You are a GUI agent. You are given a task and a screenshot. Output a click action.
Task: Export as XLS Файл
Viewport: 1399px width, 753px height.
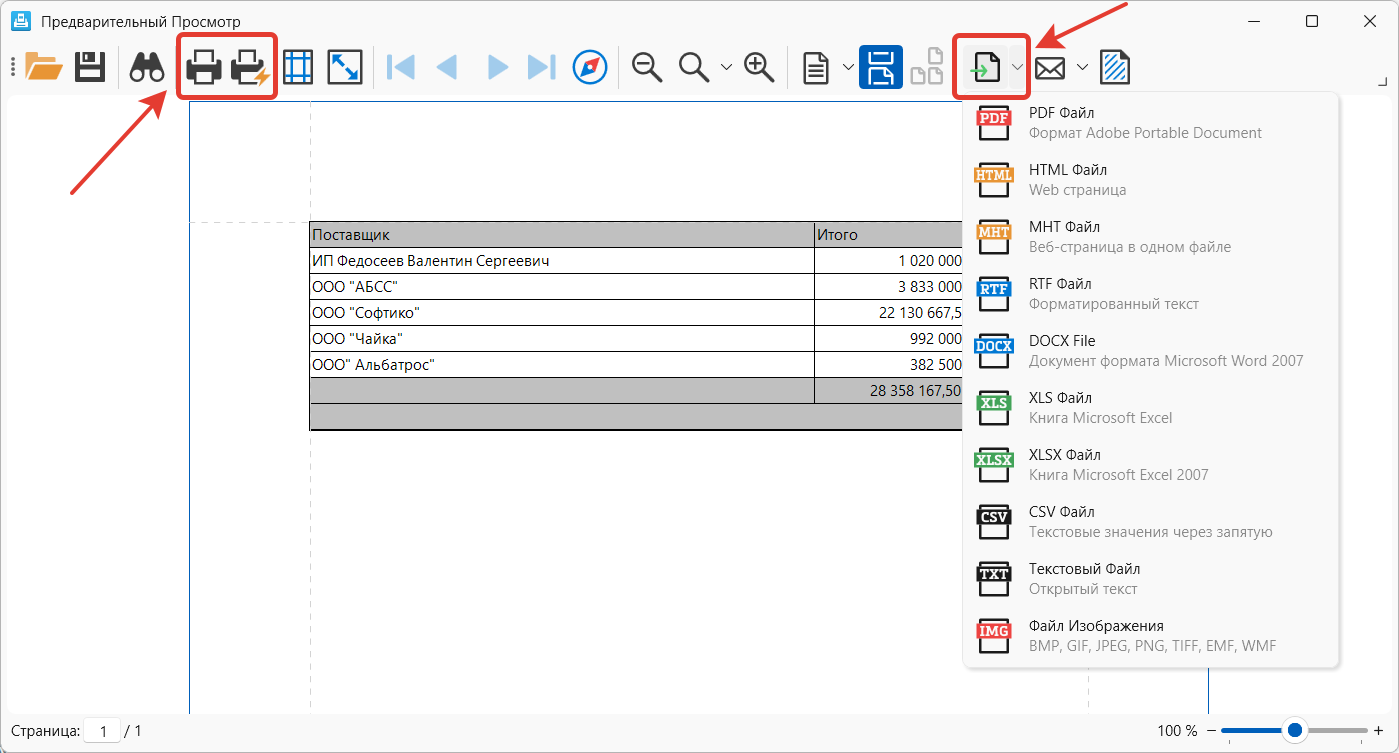[x=1150, y=407]
